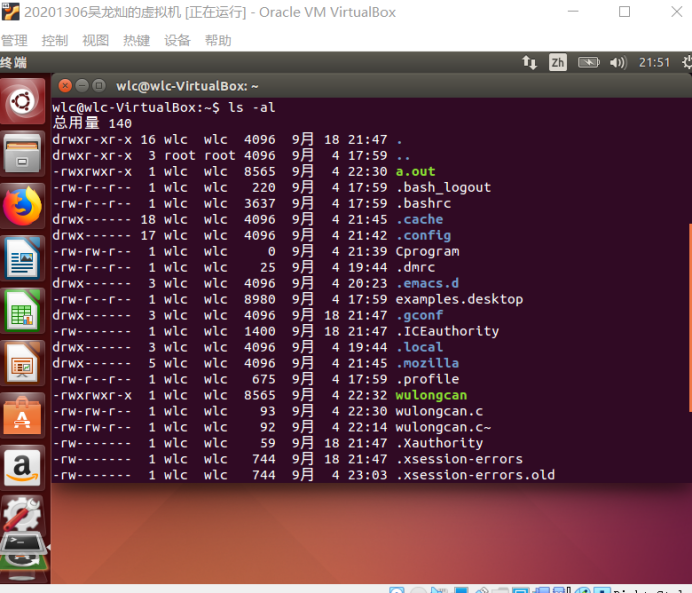Open LibreOffice Calc spreadsheet icon
Viewport: 692px width, 593px height.
pyautogui.click(x=23, y=311)
